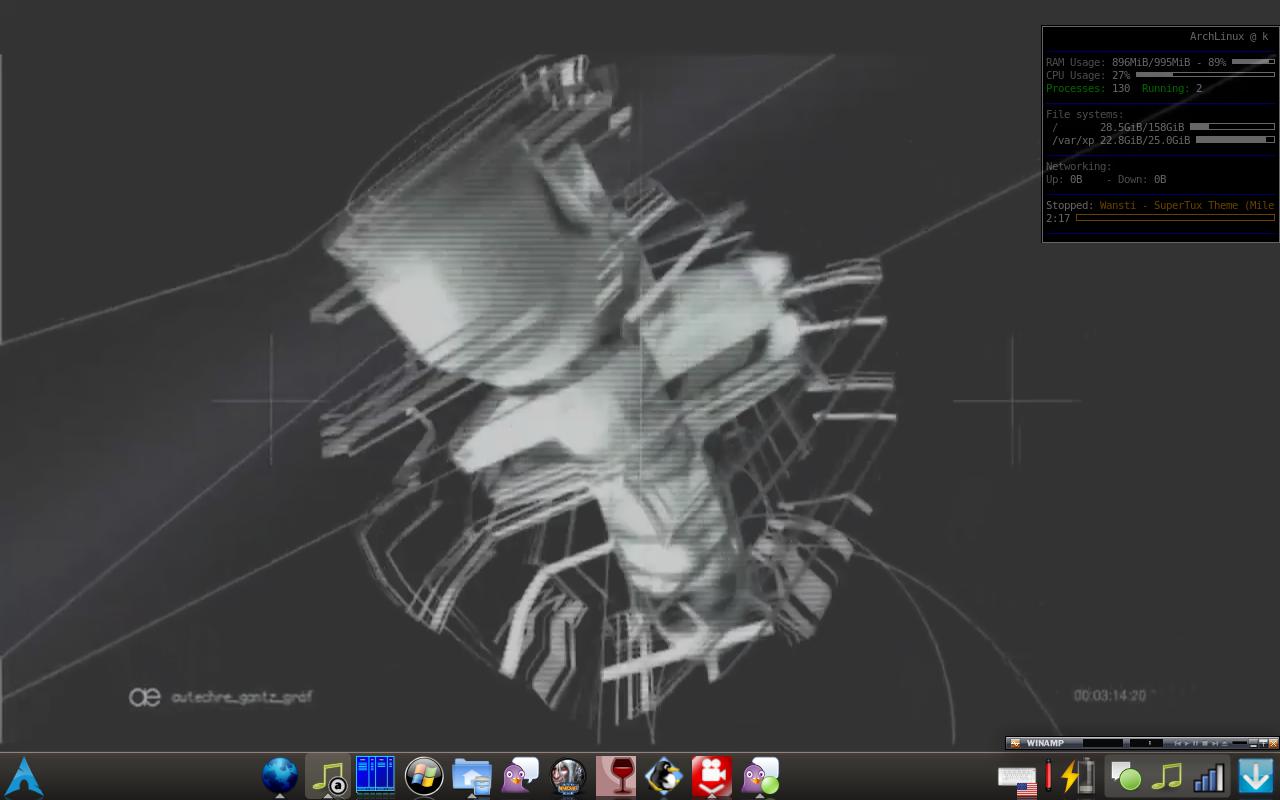Click the US keyboard layout indicator
1280x800 pixels.
click(1018, 779)
